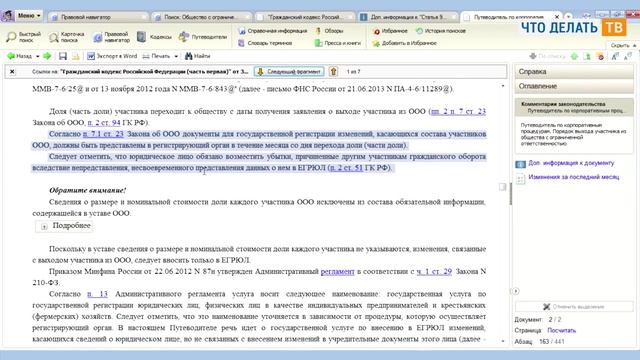Image resolution: width=640 pixels, height=360 pixels.
Task: Open Путеводители section
Action: pyautogui.click(x=203, y=37)
